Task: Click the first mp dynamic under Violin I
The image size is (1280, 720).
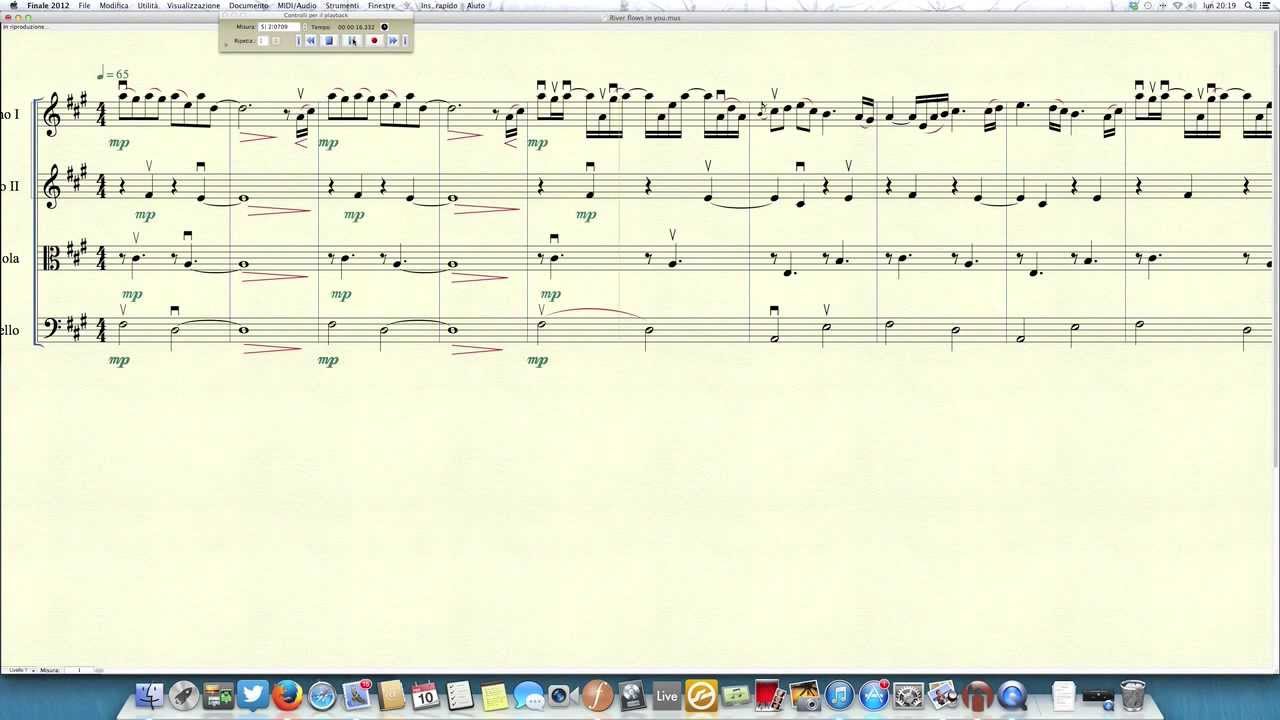Action: tap(119, 143)
